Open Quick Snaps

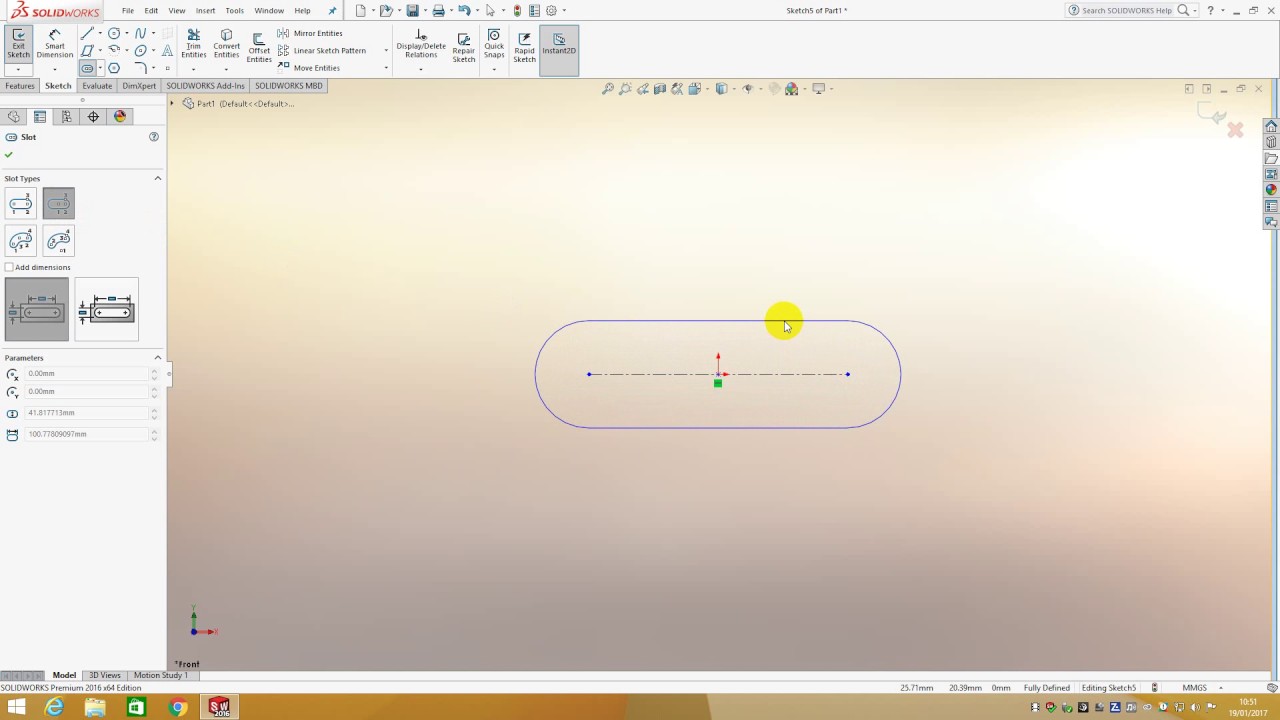494,44
